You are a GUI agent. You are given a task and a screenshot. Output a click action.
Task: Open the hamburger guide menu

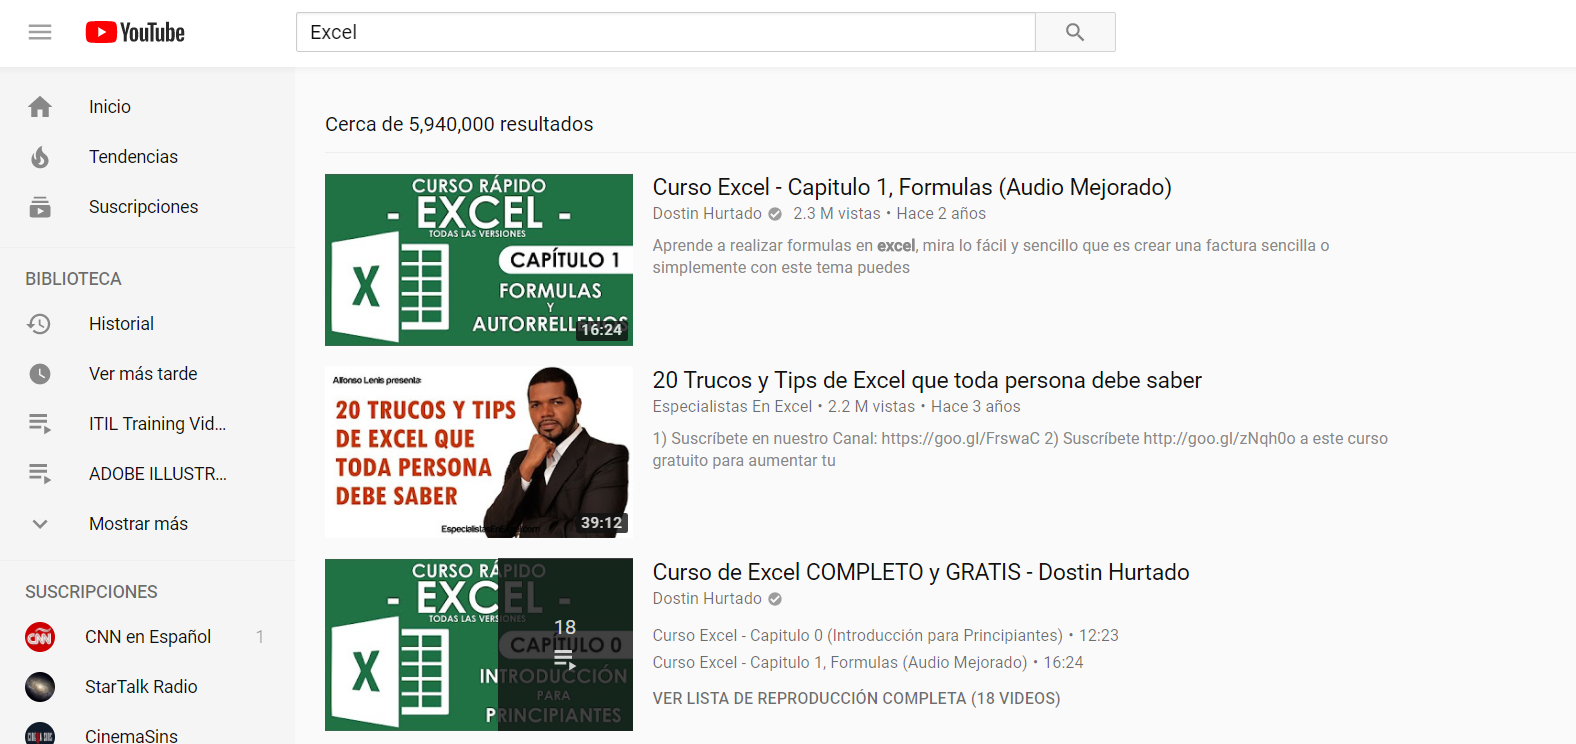click(x=40, y=32)
